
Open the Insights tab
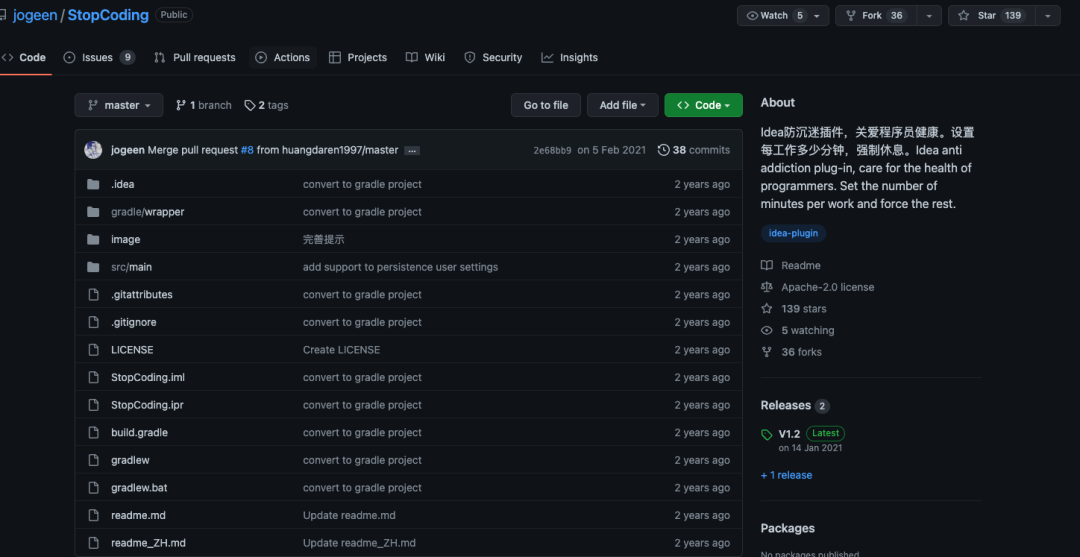click(x=570, y=58)
